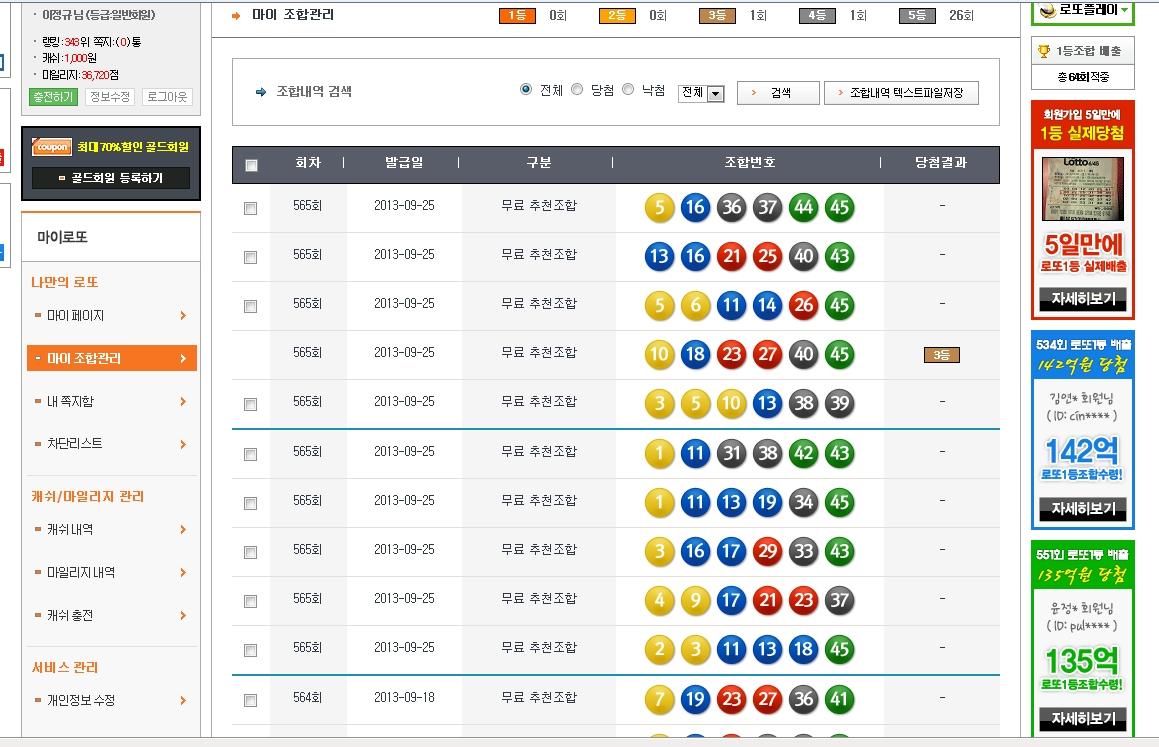
Task: Open 마일리지 내역 from sidebar
Action: (80, 573)
